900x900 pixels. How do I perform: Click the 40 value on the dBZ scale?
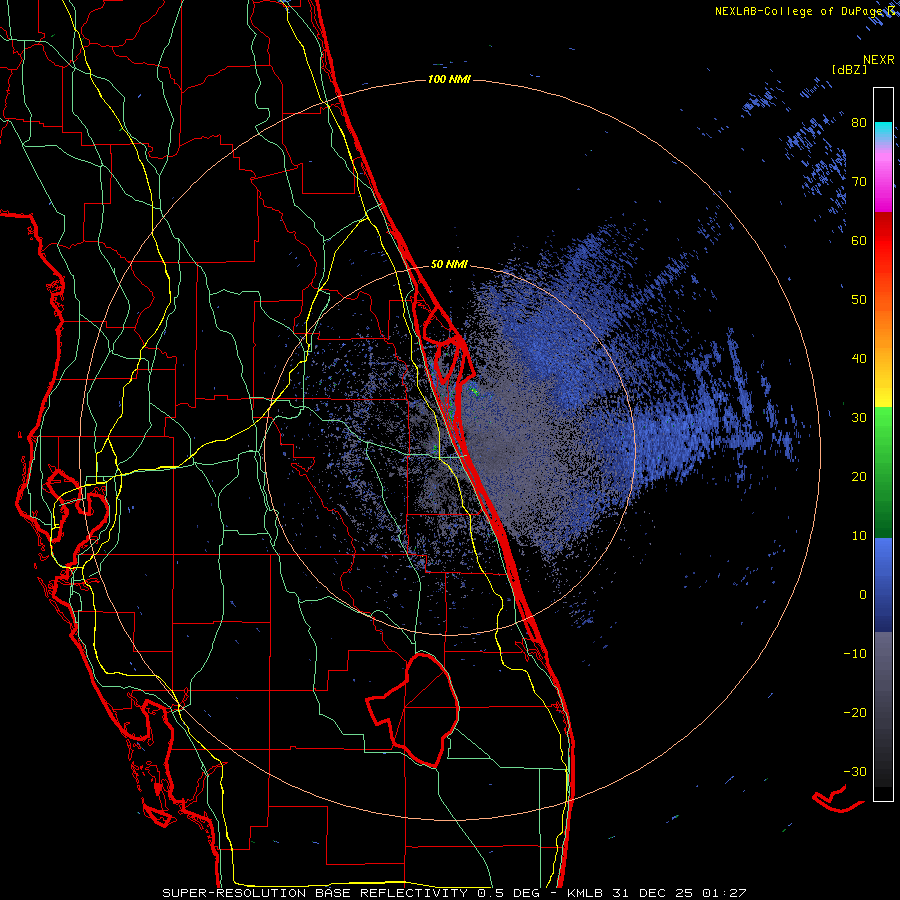[859, 359]
